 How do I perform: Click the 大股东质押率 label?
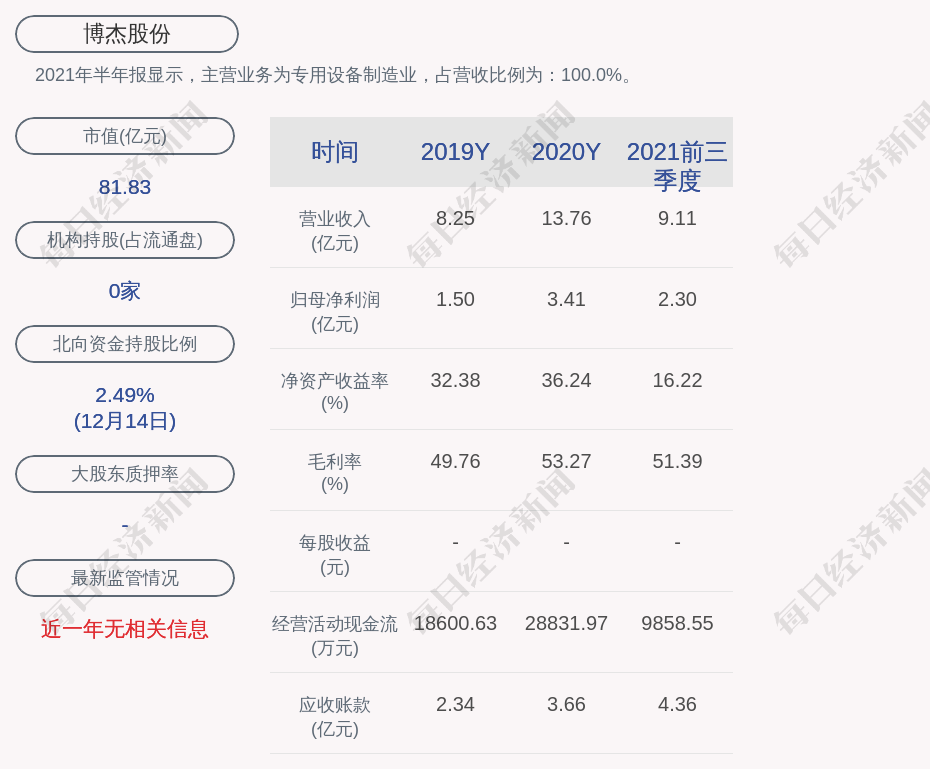[125, 474]
